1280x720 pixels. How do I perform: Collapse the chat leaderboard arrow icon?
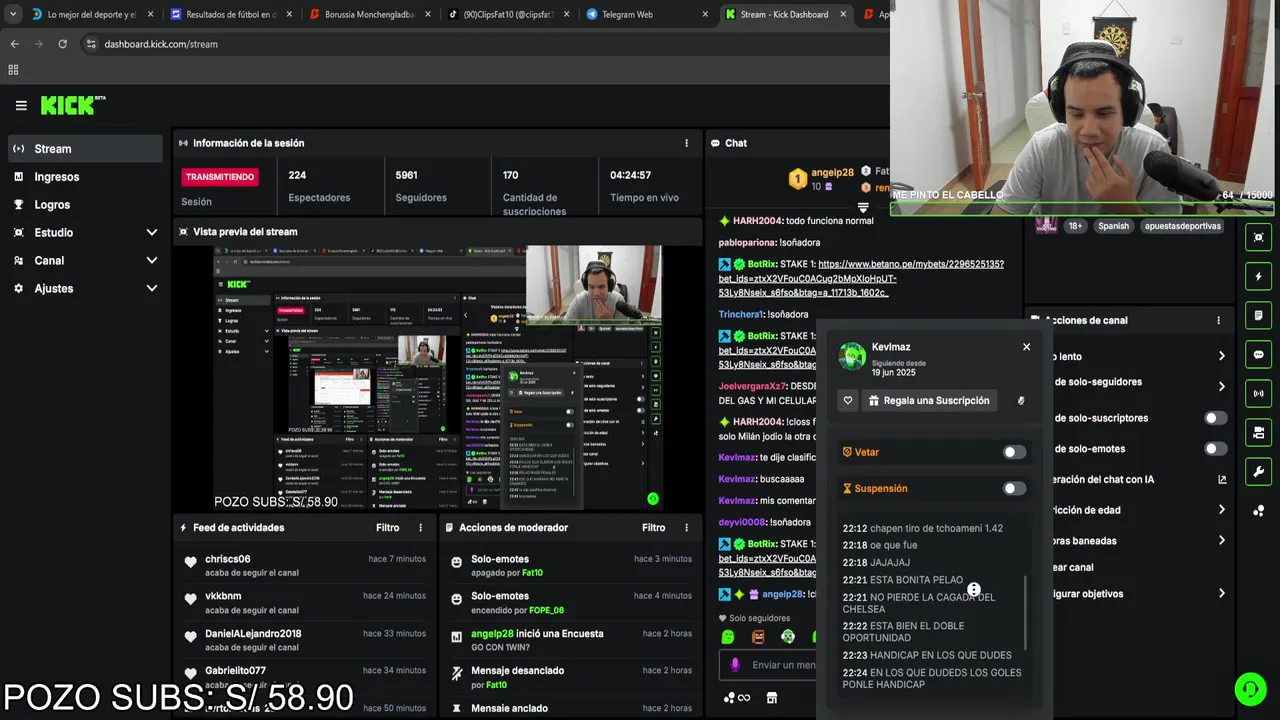(x=863, y=208)
